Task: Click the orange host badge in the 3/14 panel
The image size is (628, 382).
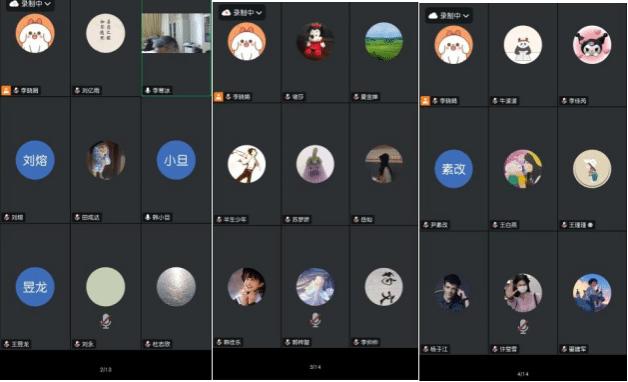Action: coord(218,97)
